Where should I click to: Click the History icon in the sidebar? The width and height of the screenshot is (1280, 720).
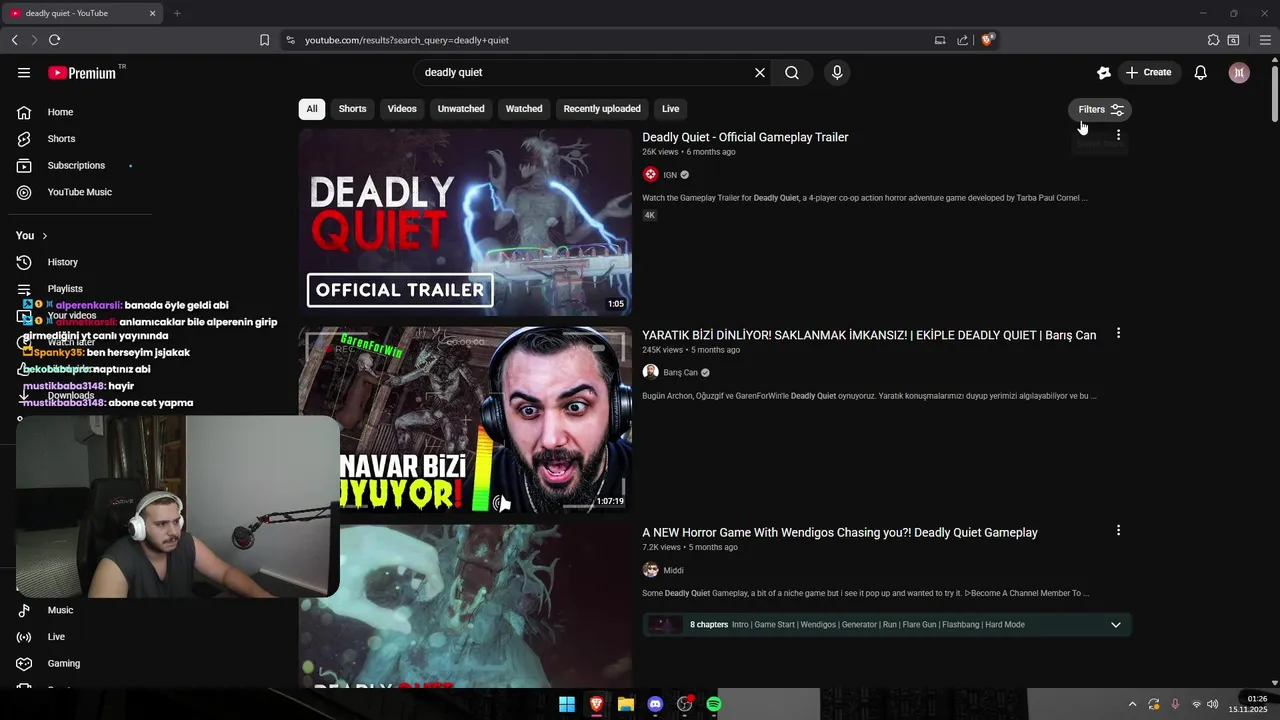[x=24, y=262]
